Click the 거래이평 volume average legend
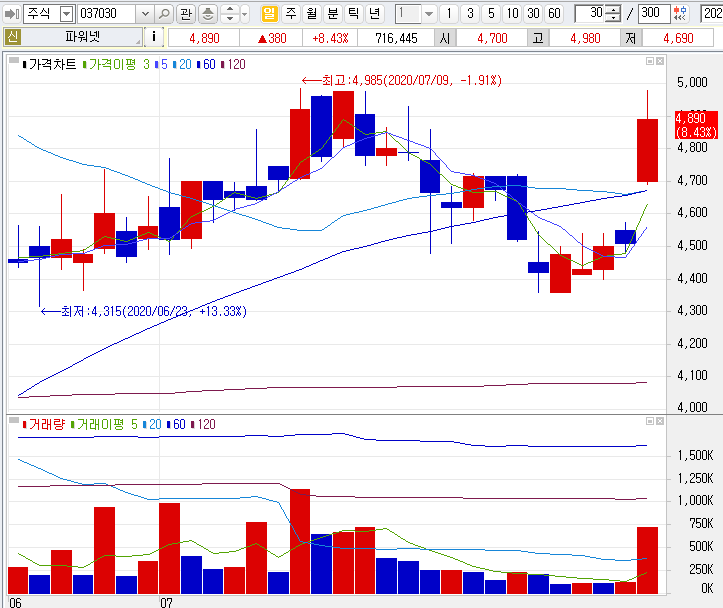The image size is (723, 608). pos(104,425)
